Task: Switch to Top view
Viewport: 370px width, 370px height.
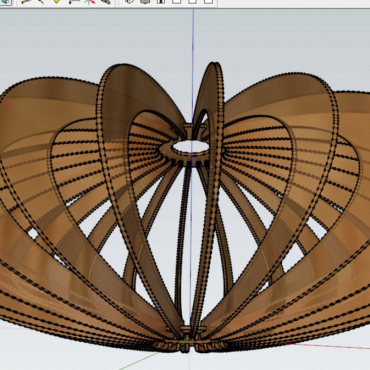Action: [x=145, y=1]
